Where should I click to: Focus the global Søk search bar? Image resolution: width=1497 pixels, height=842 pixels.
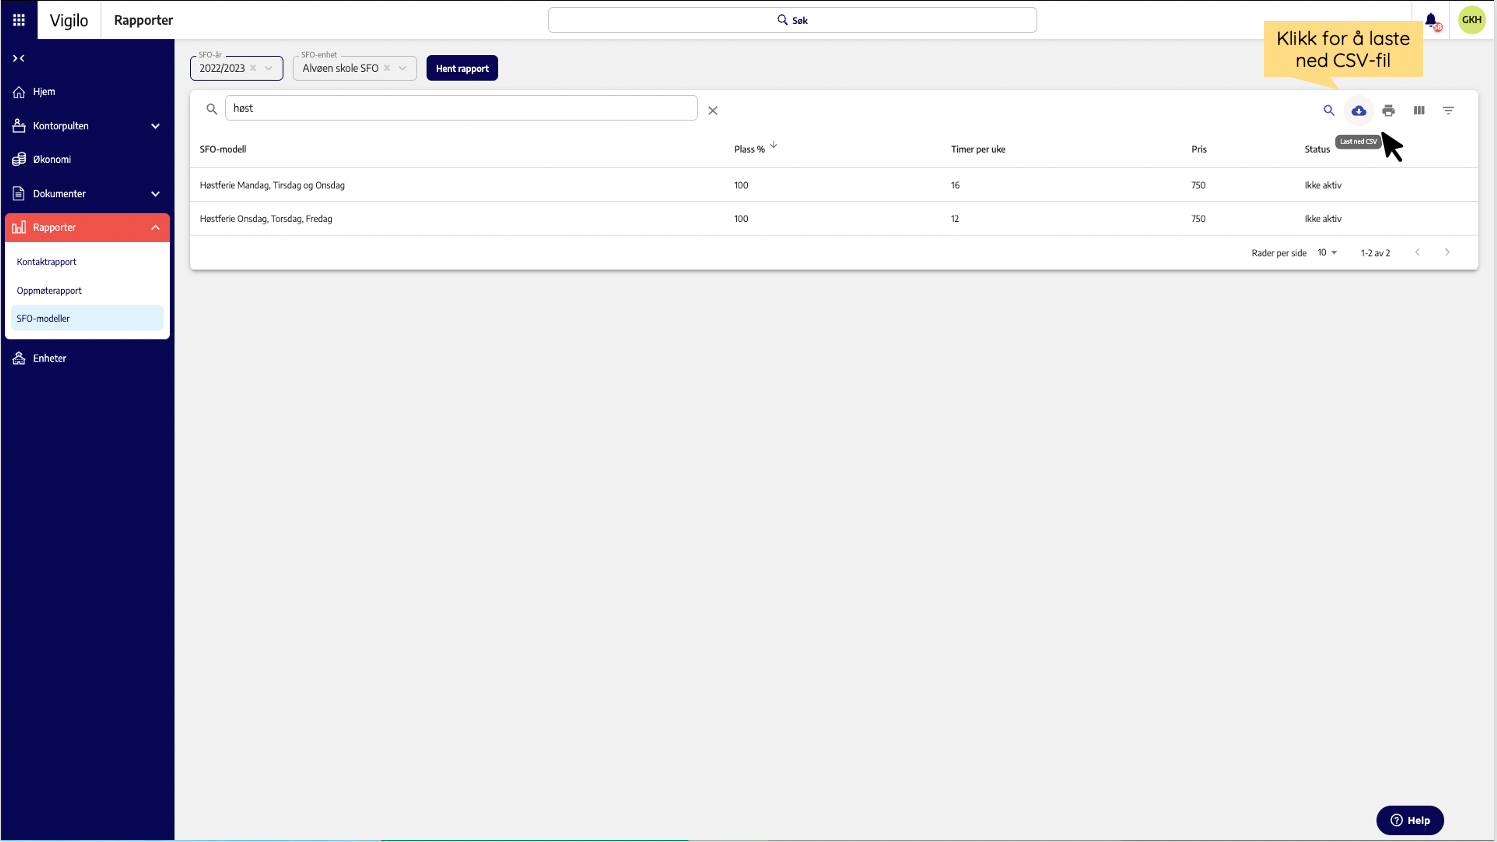coord(792,20)
